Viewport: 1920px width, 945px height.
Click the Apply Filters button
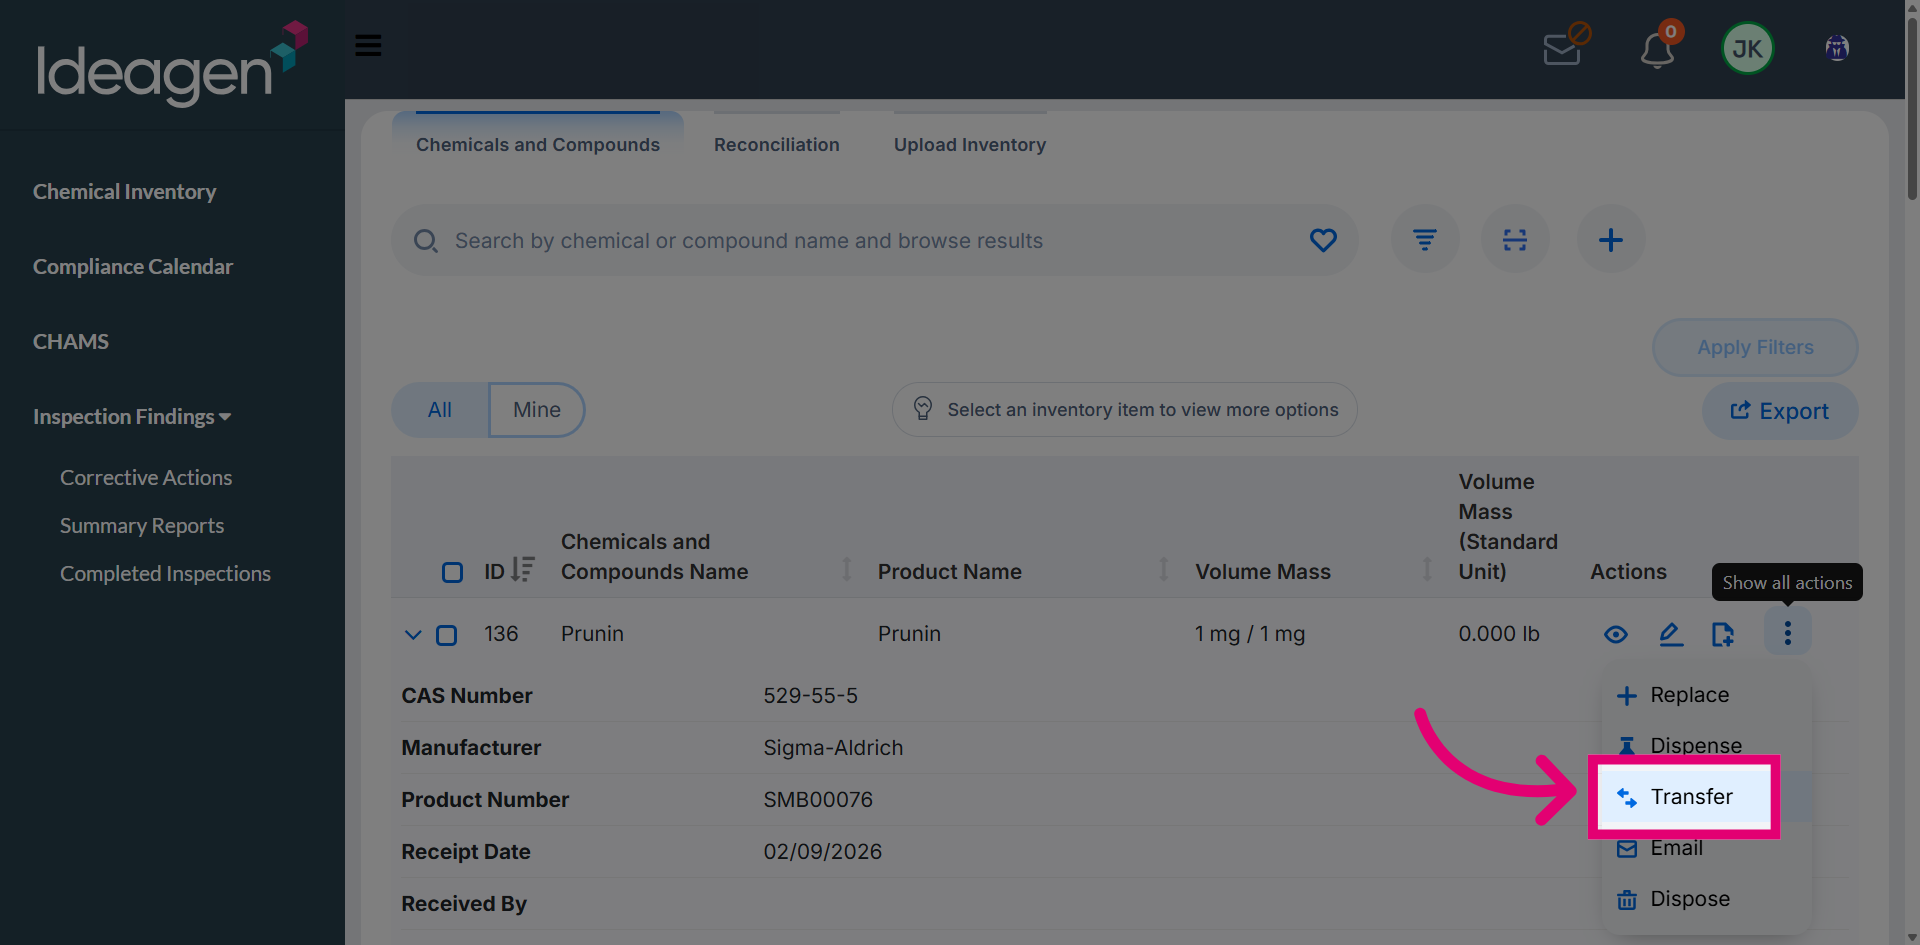[x=1755, y=347]
